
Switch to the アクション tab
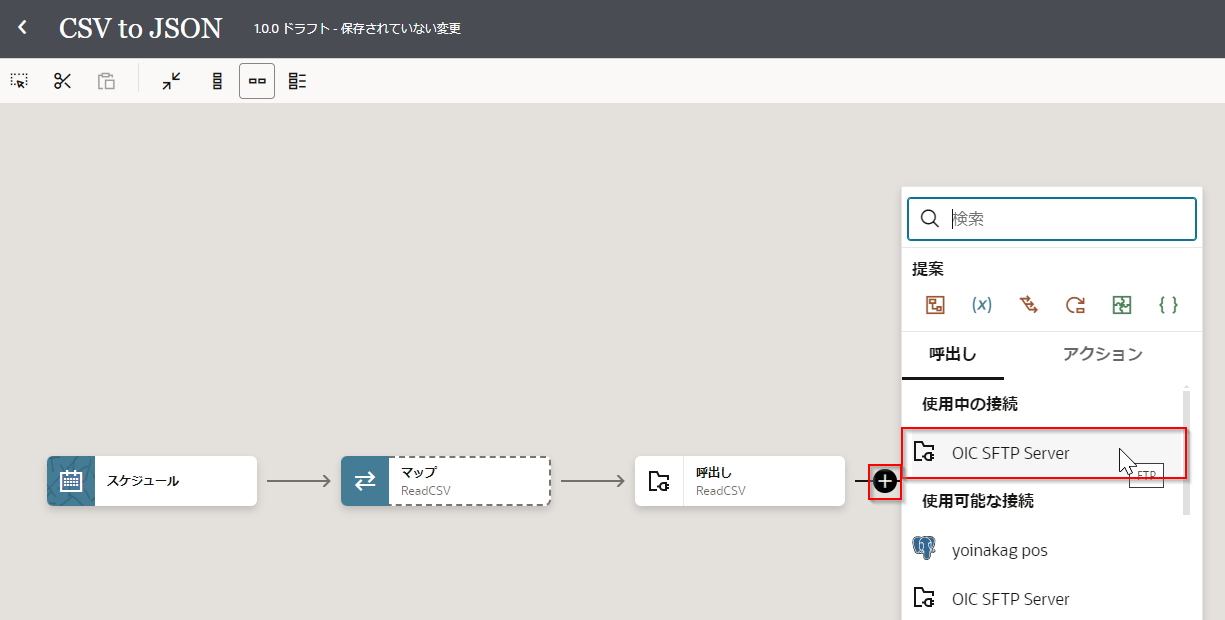click(1102, 354)
